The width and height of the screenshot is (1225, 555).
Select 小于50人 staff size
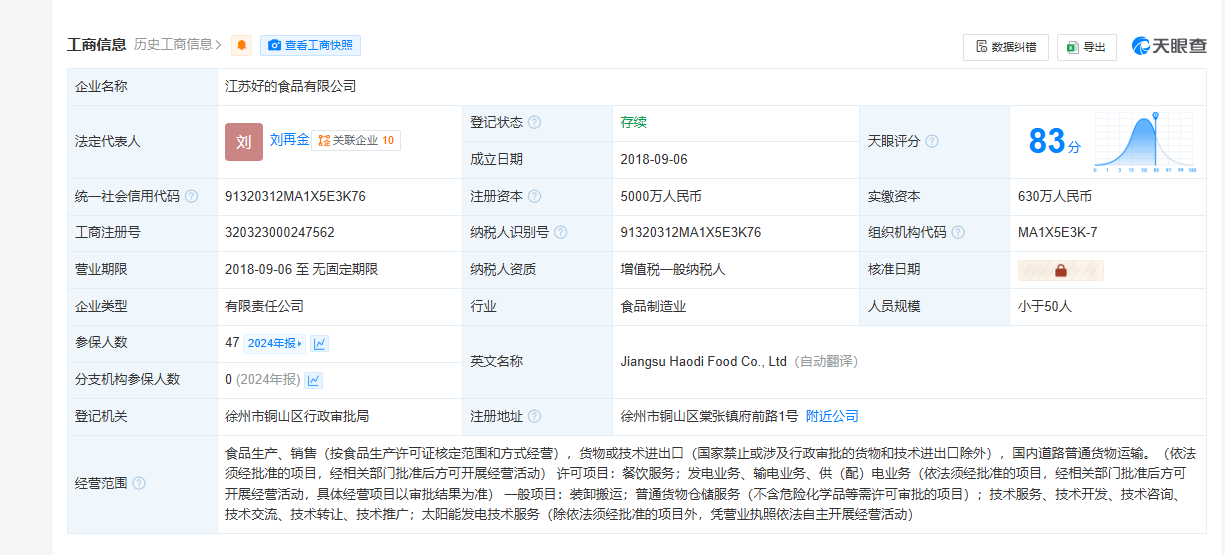pyautogui.click(x=1045, y=307)
